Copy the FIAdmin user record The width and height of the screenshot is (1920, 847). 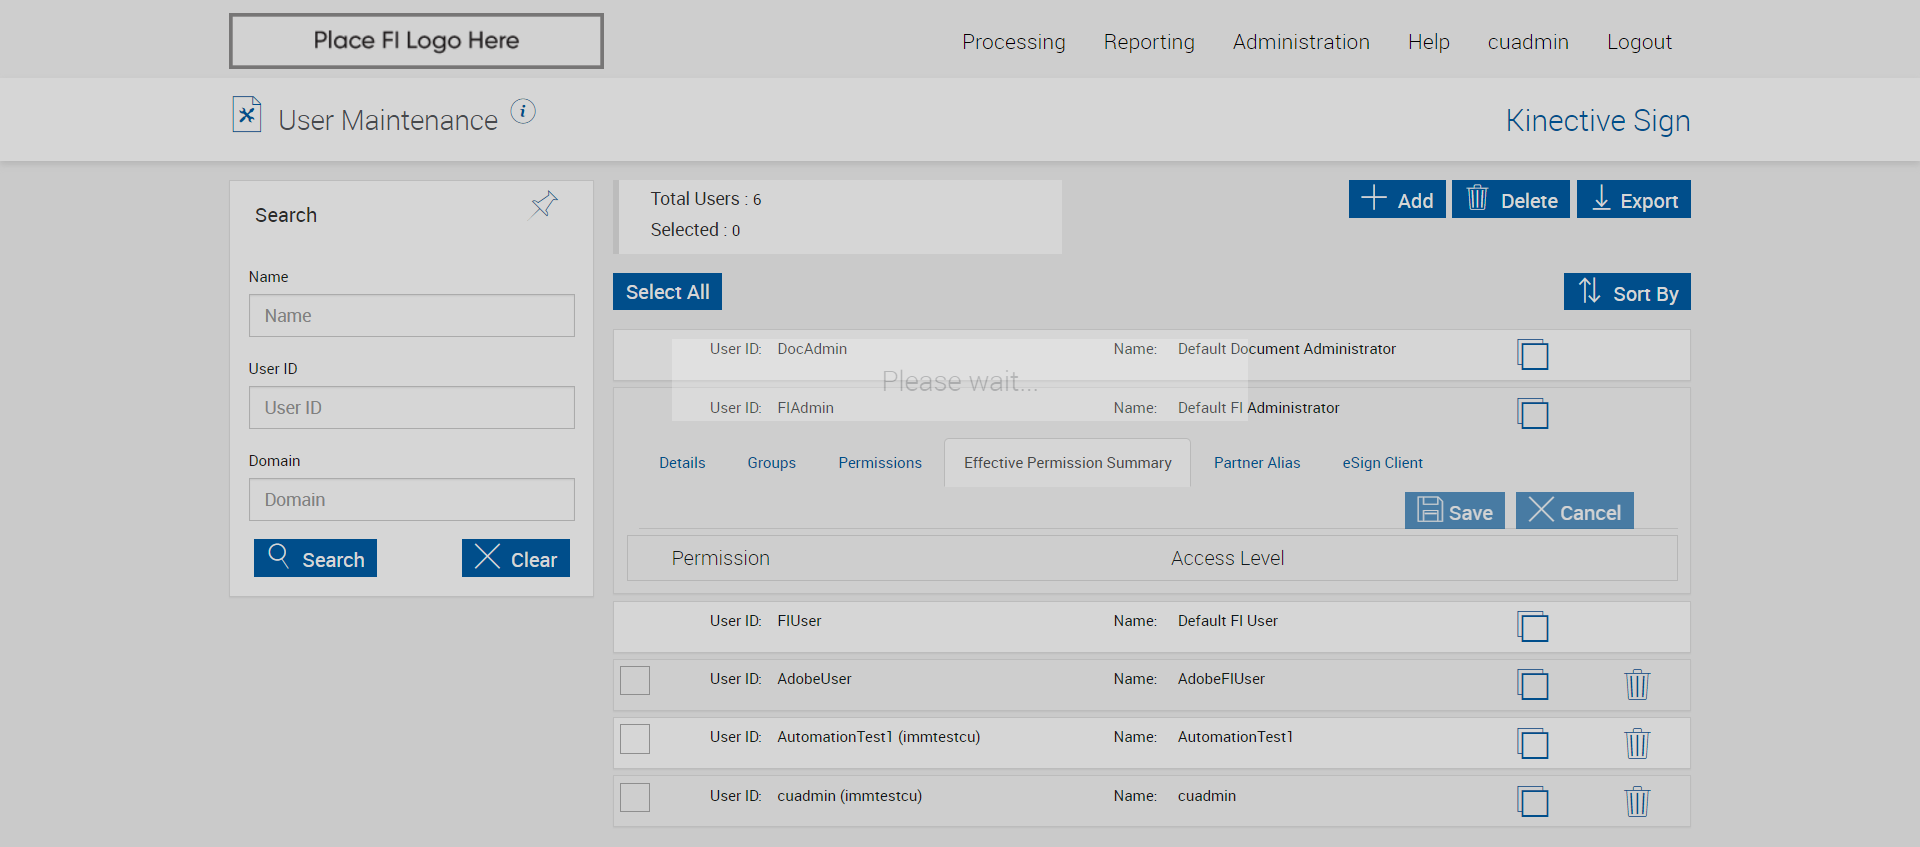tap(1532, 414)
